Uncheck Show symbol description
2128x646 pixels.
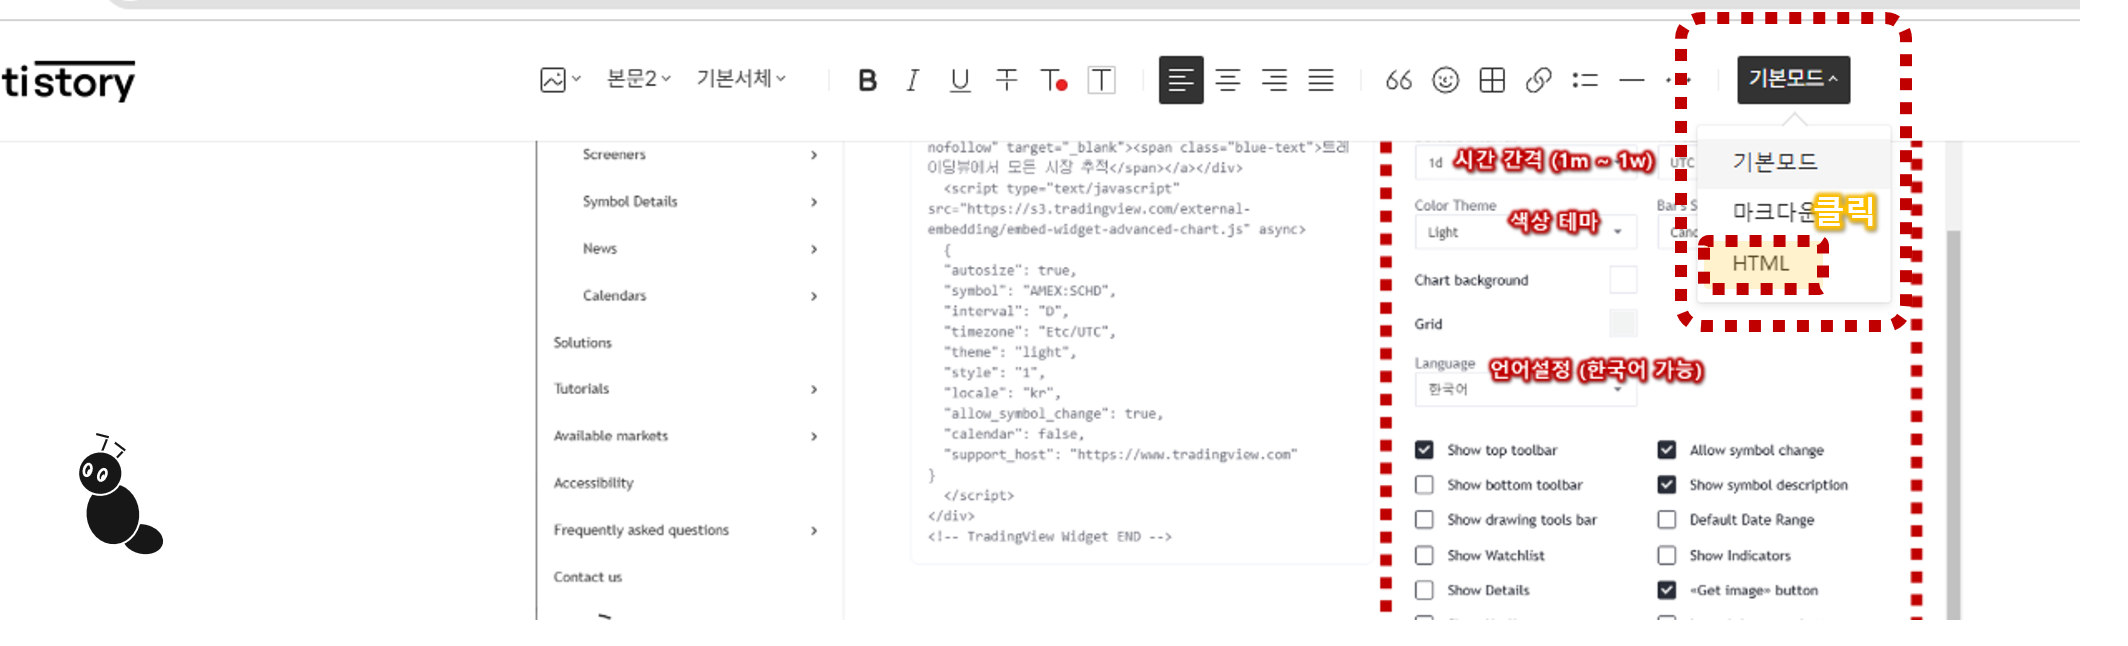[1667, 485]
